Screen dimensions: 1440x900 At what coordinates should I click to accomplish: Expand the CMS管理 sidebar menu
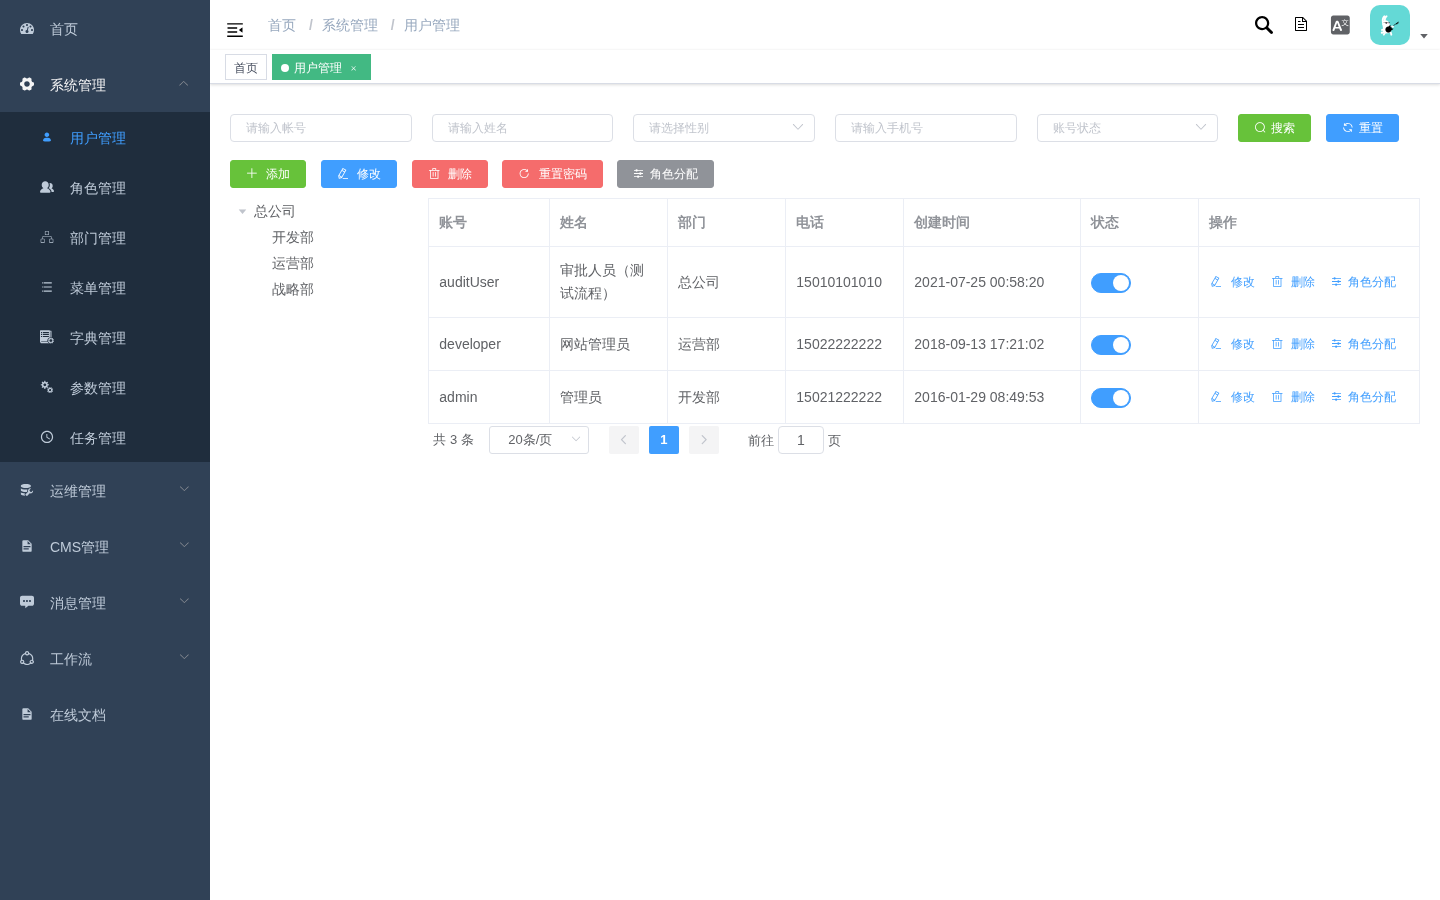105,547
